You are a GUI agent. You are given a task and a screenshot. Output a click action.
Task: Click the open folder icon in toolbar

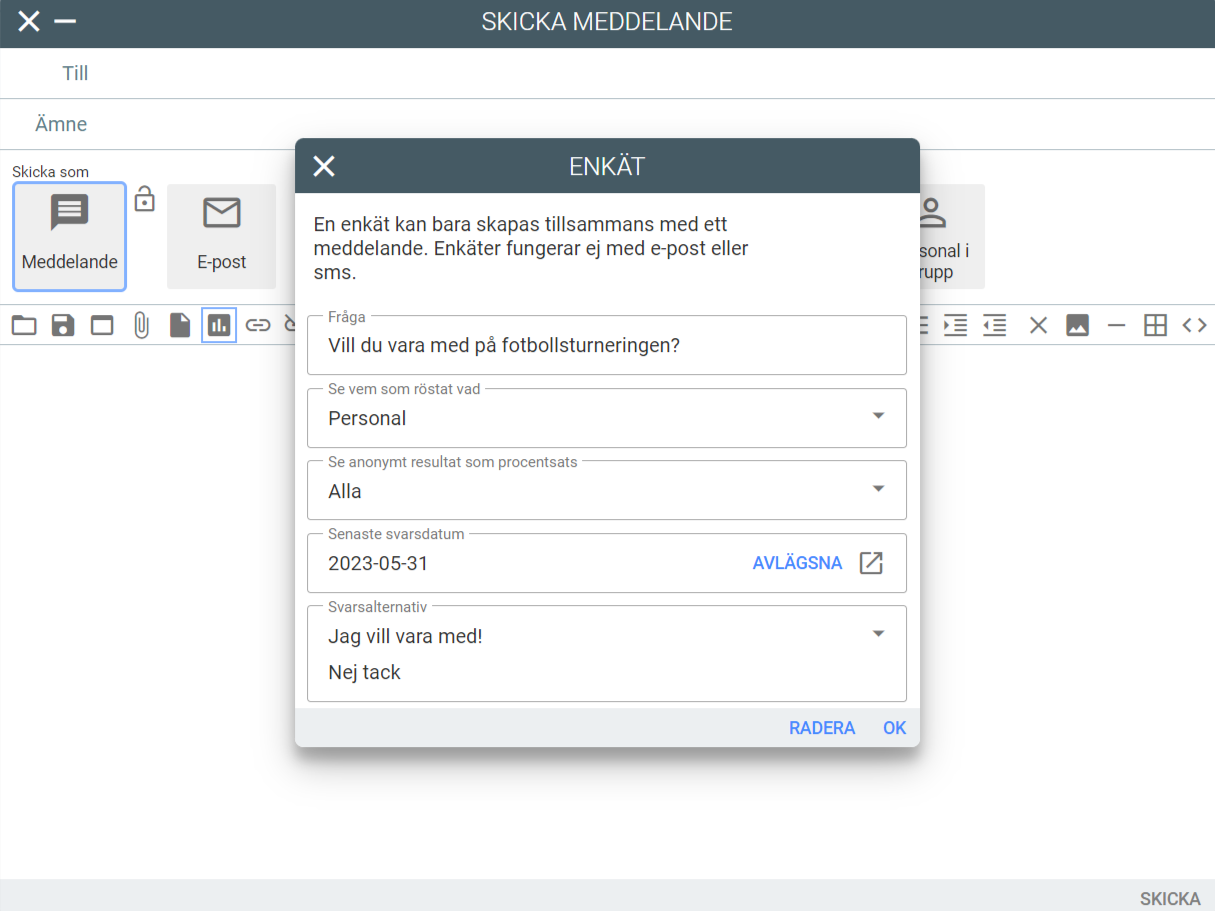click(24, 325)
